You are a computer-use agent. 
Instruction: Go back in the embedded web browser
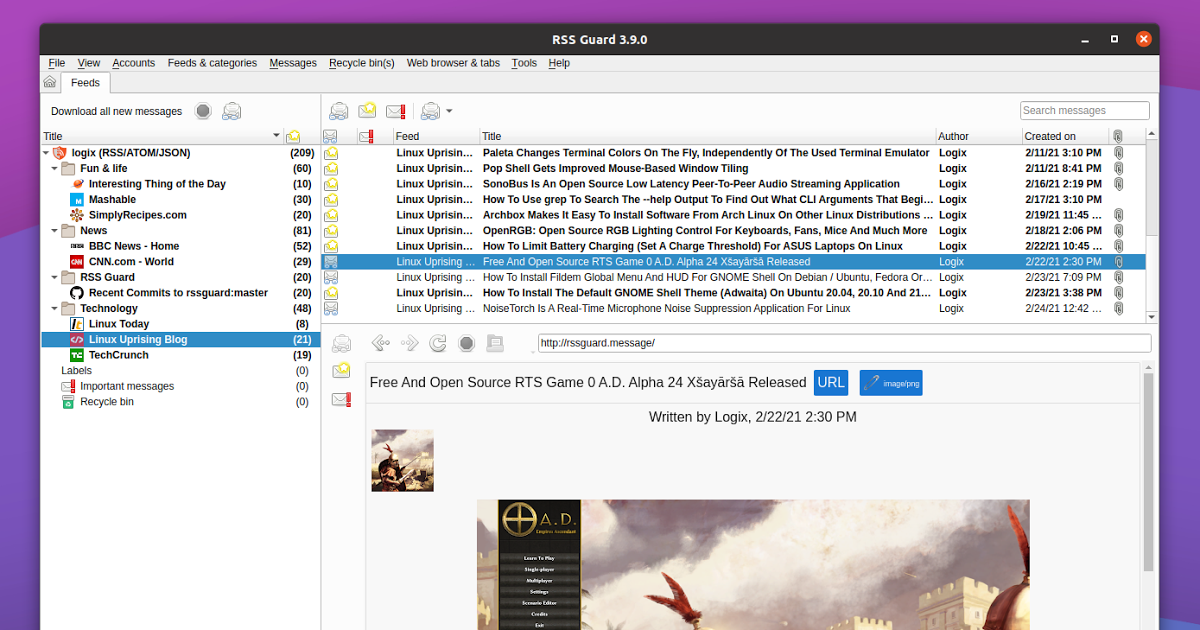click(x=380, y=343)
